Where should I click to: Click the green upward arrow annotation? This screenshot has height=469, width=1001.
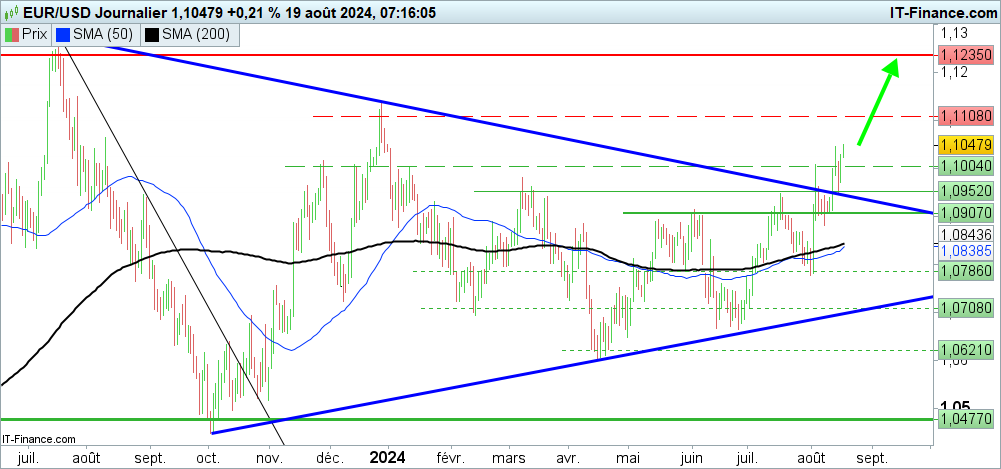877,100
